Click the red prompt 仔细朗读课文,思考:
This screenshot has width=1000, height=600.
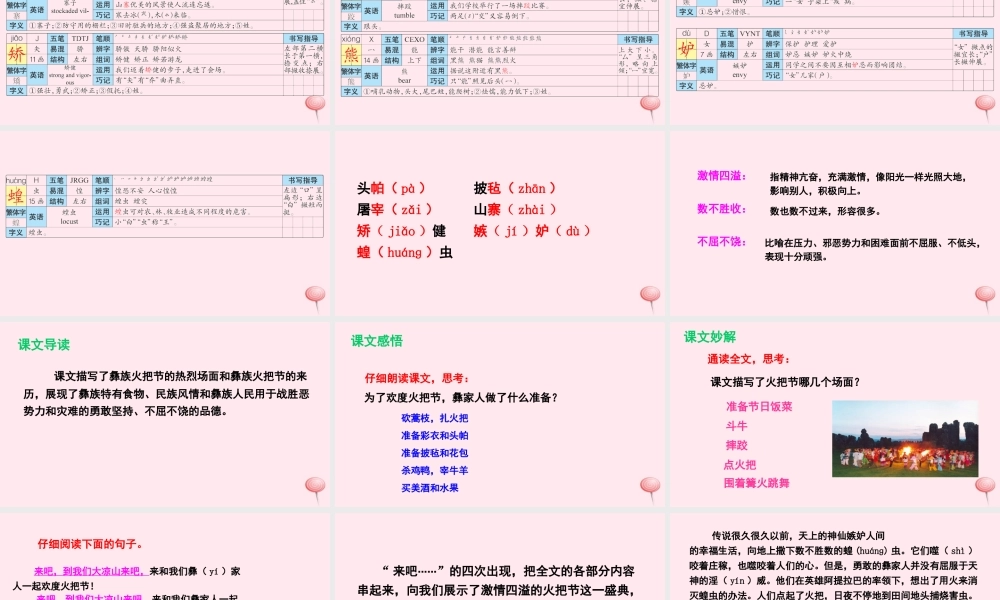tap(417, 378)
